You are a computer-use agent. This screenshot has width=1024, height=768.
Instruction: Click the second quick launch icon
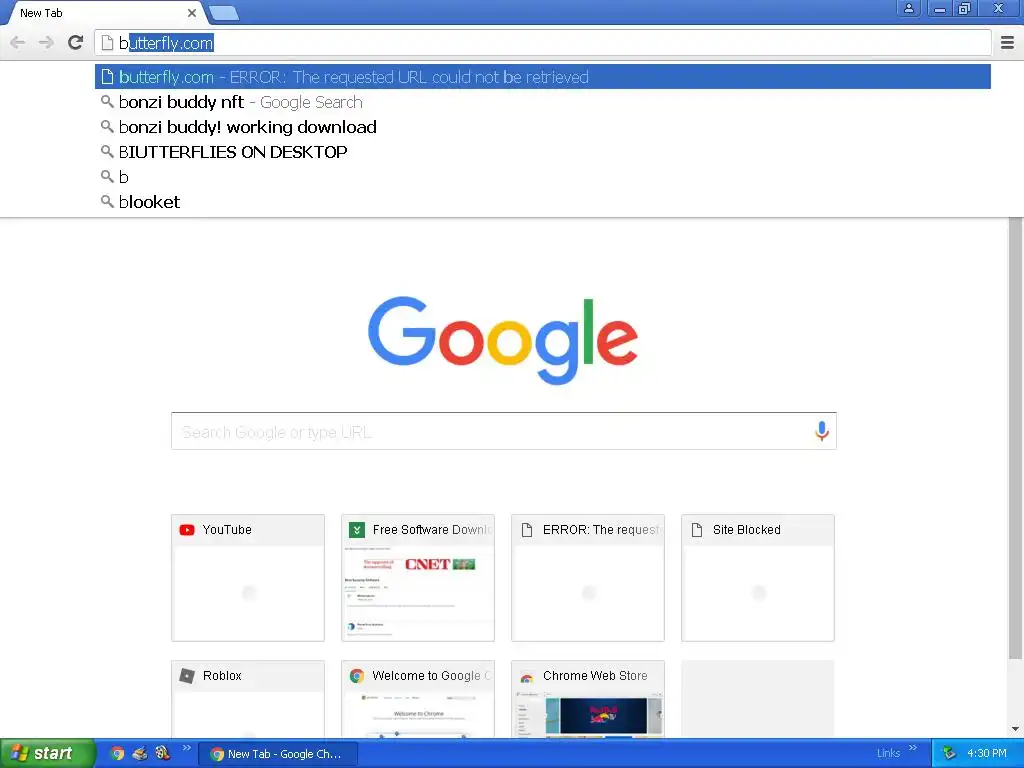[140, 754]
